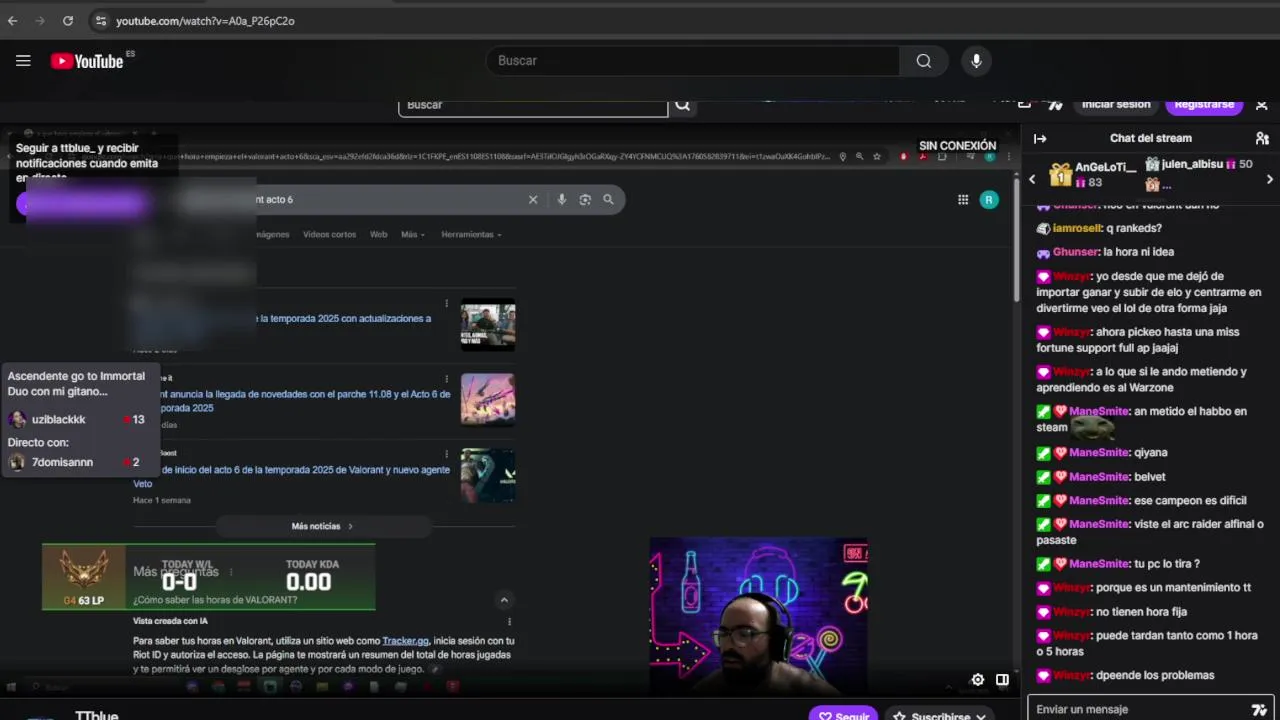The height and width of the screenshot is (720, 1280).
Task: Follow channel with Seguir heart button
Action: coord(843,714)
